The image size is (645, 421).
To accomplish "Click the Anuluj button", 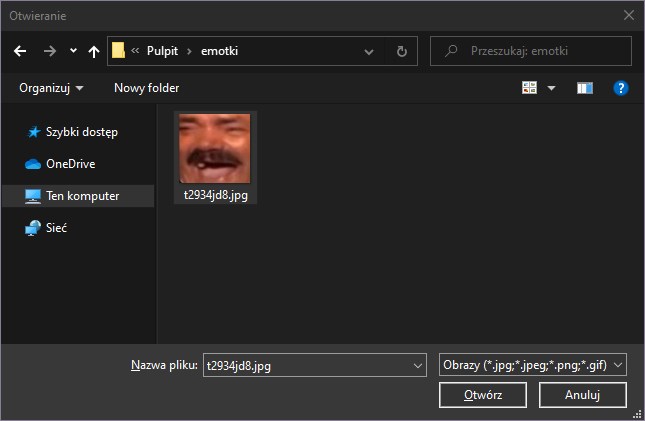I will point(582,395).
